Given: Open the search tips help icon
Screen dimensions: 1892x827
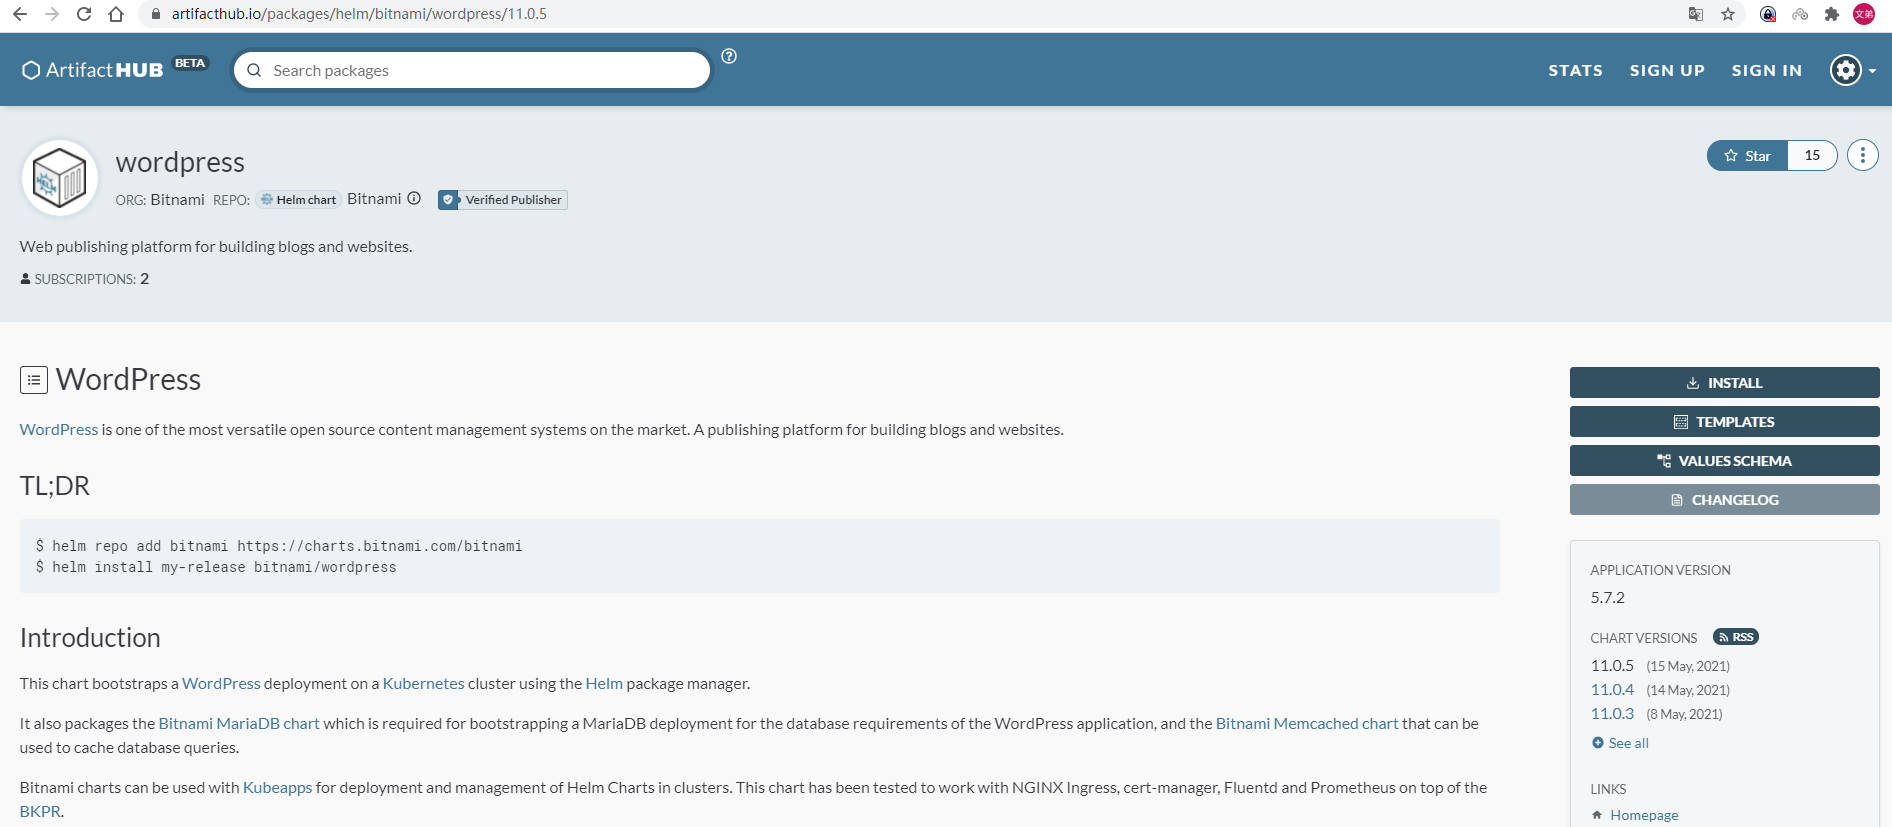Looking at the screenshot, I should (x=729, y=56).
